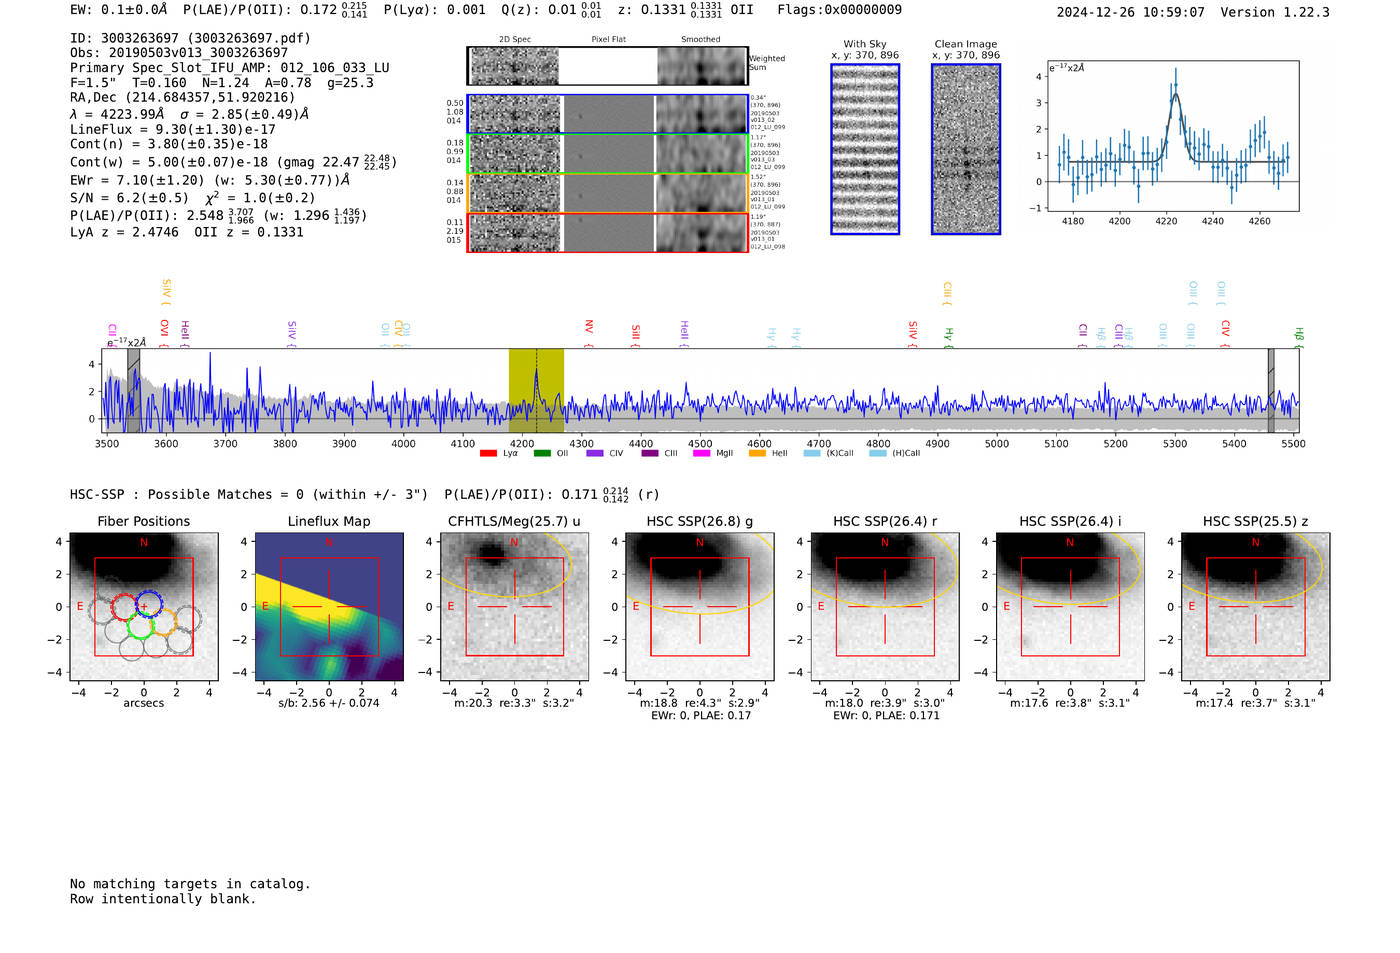This screenshot has width=1400, height=953.
Task: Click the 'EWr: 0, PLAE: 0.171' caption
Action: point(885,715)
